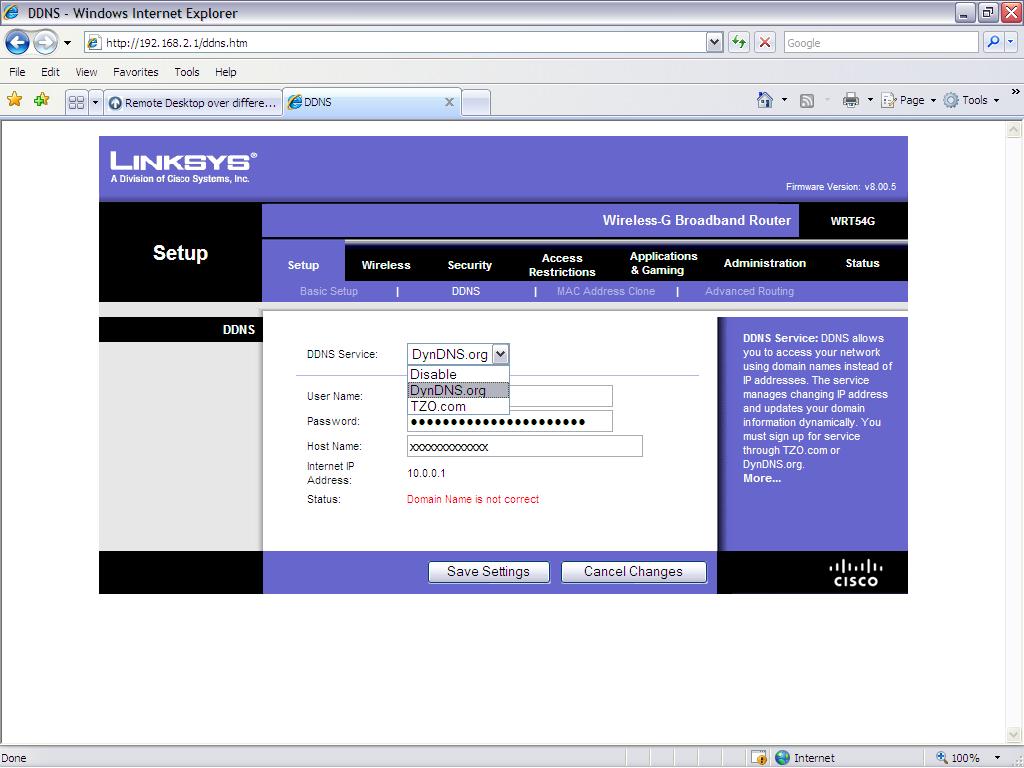The width and height of the screenshot is (1024, 768).
Task: Open the View menu
Action: (x=86, y=72)
